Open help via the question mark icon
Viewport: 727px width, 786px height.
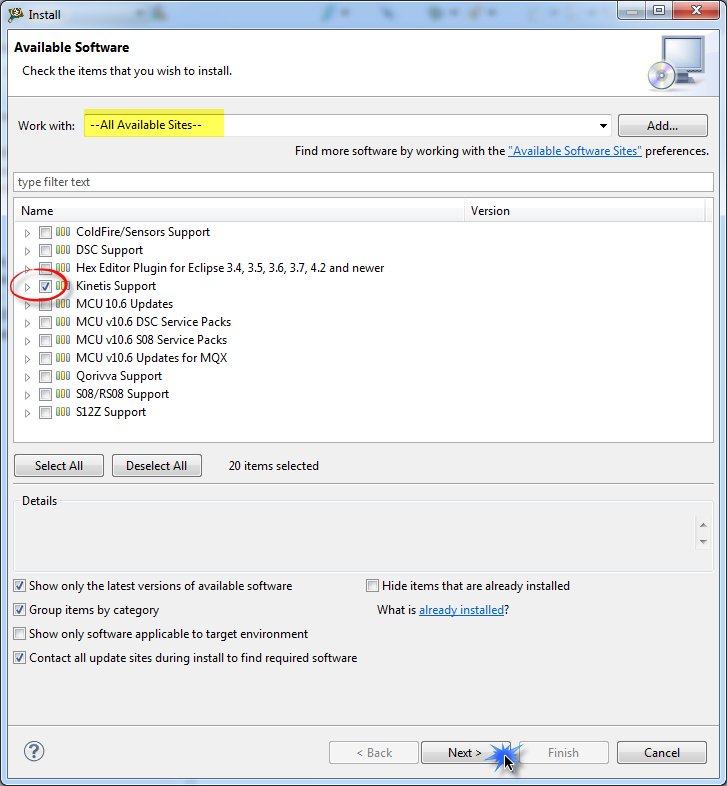pos(34,751)
